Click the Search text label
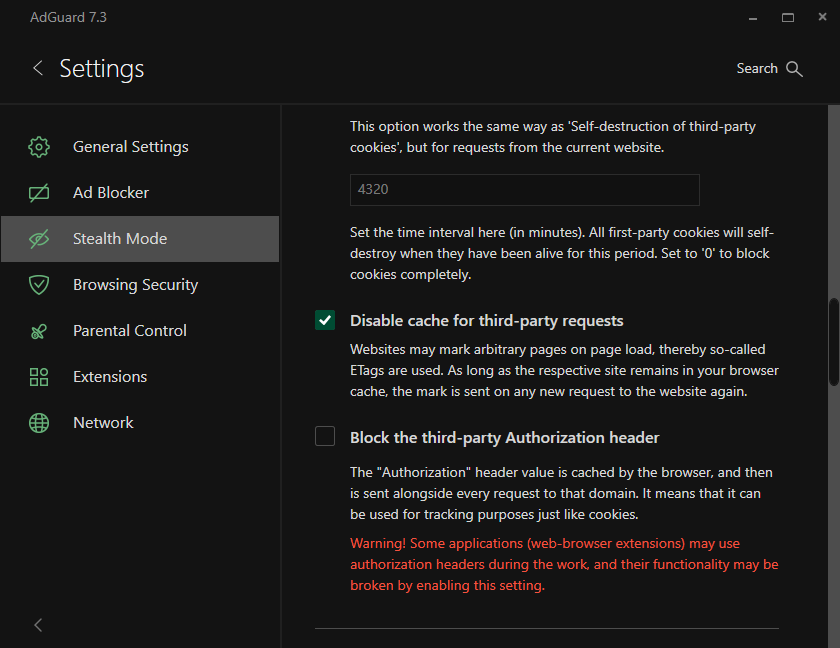Viewport: 840px width, 648px height. click(x=757, y=69)
